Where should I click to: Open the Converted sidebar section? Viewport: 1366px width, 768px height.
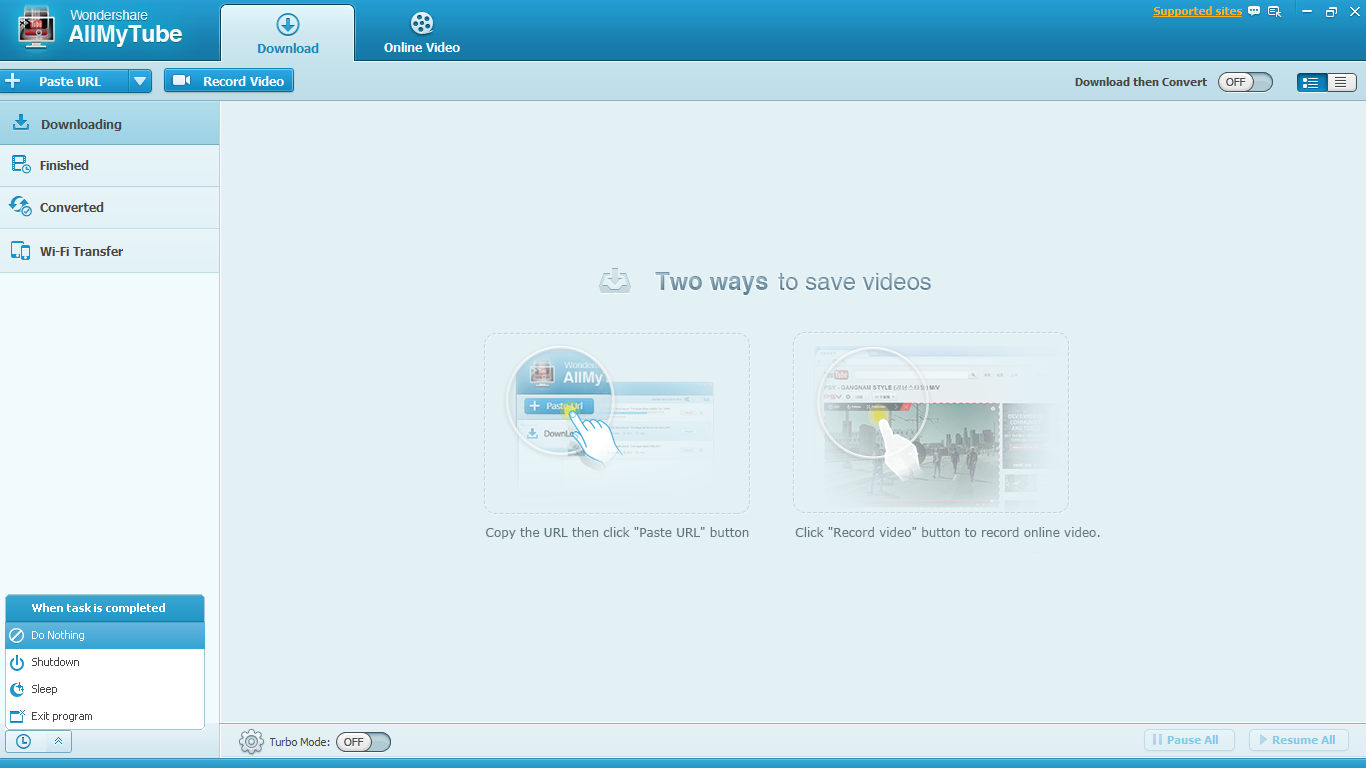(x=109, y=208)
